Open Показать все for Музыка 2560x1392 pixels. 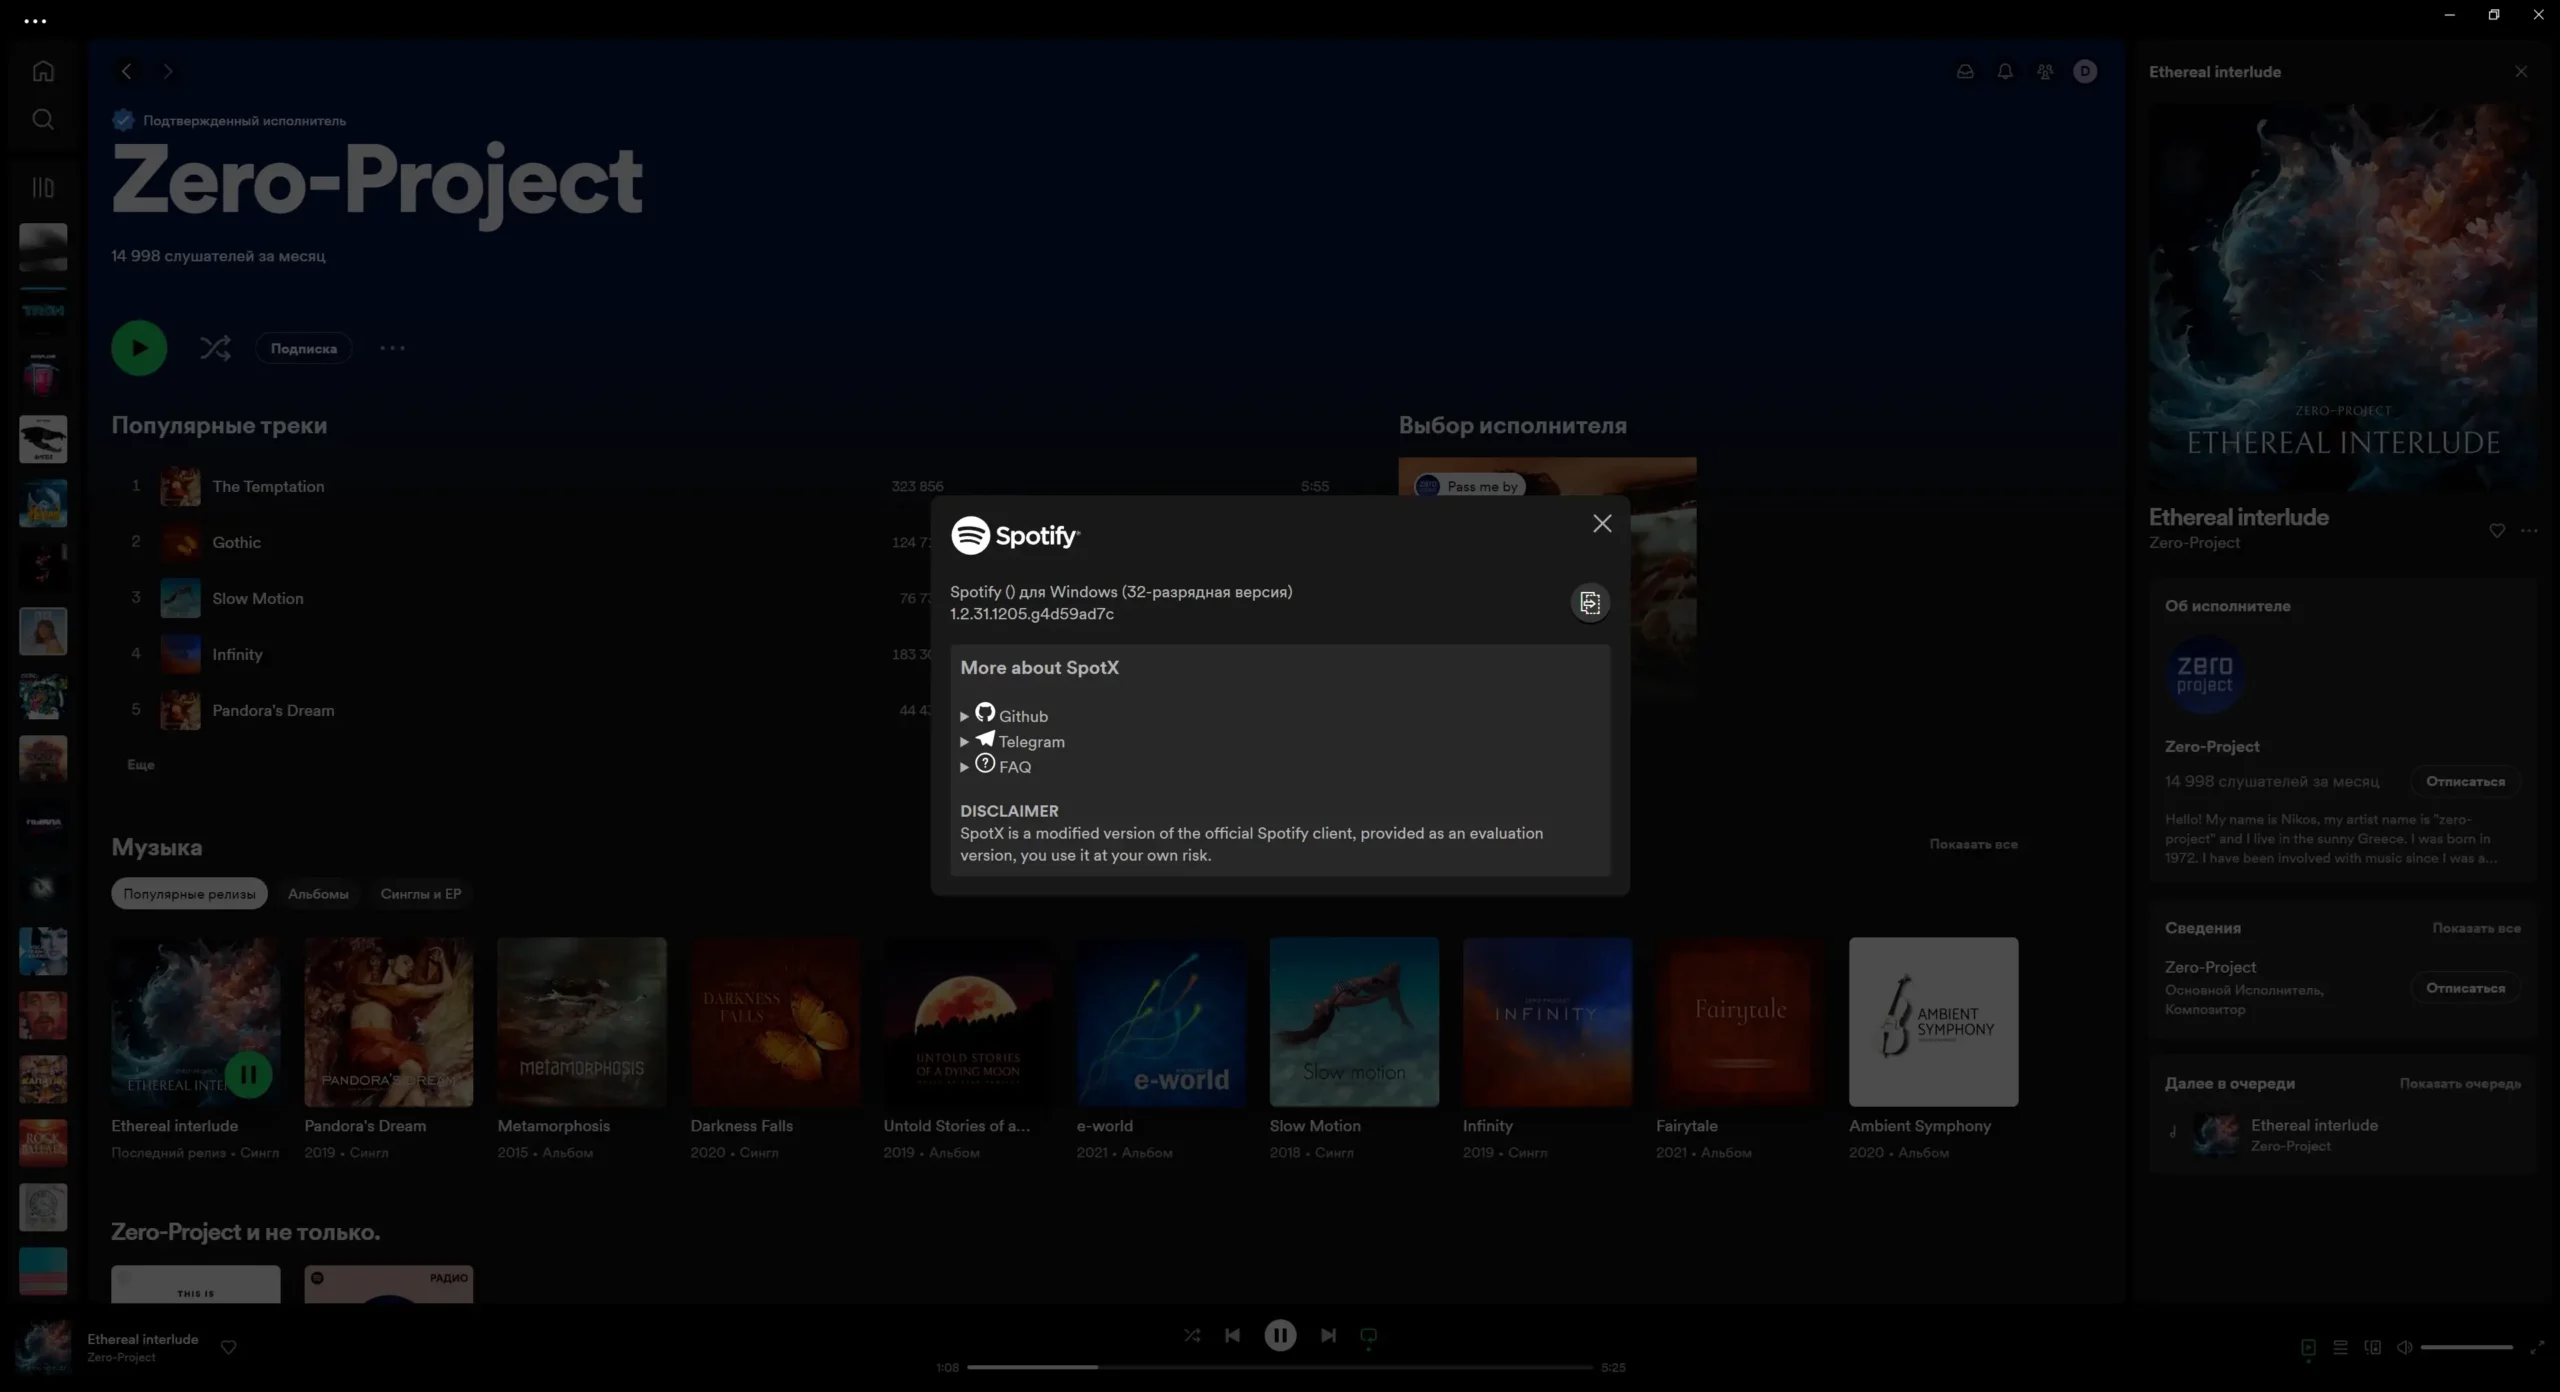pos(1972,845)
